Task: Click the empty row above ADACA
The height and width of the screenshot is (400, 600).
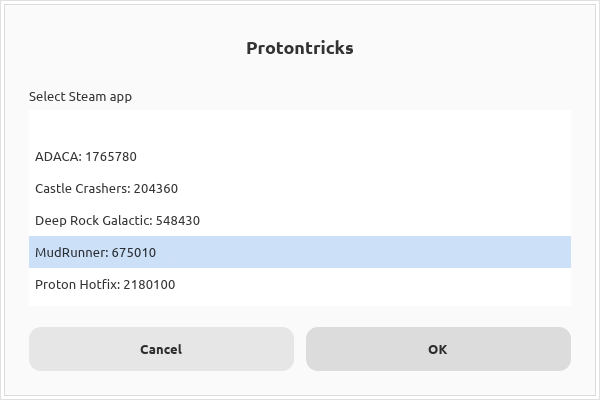Action: pyautogui.click(x=300, y=126)
